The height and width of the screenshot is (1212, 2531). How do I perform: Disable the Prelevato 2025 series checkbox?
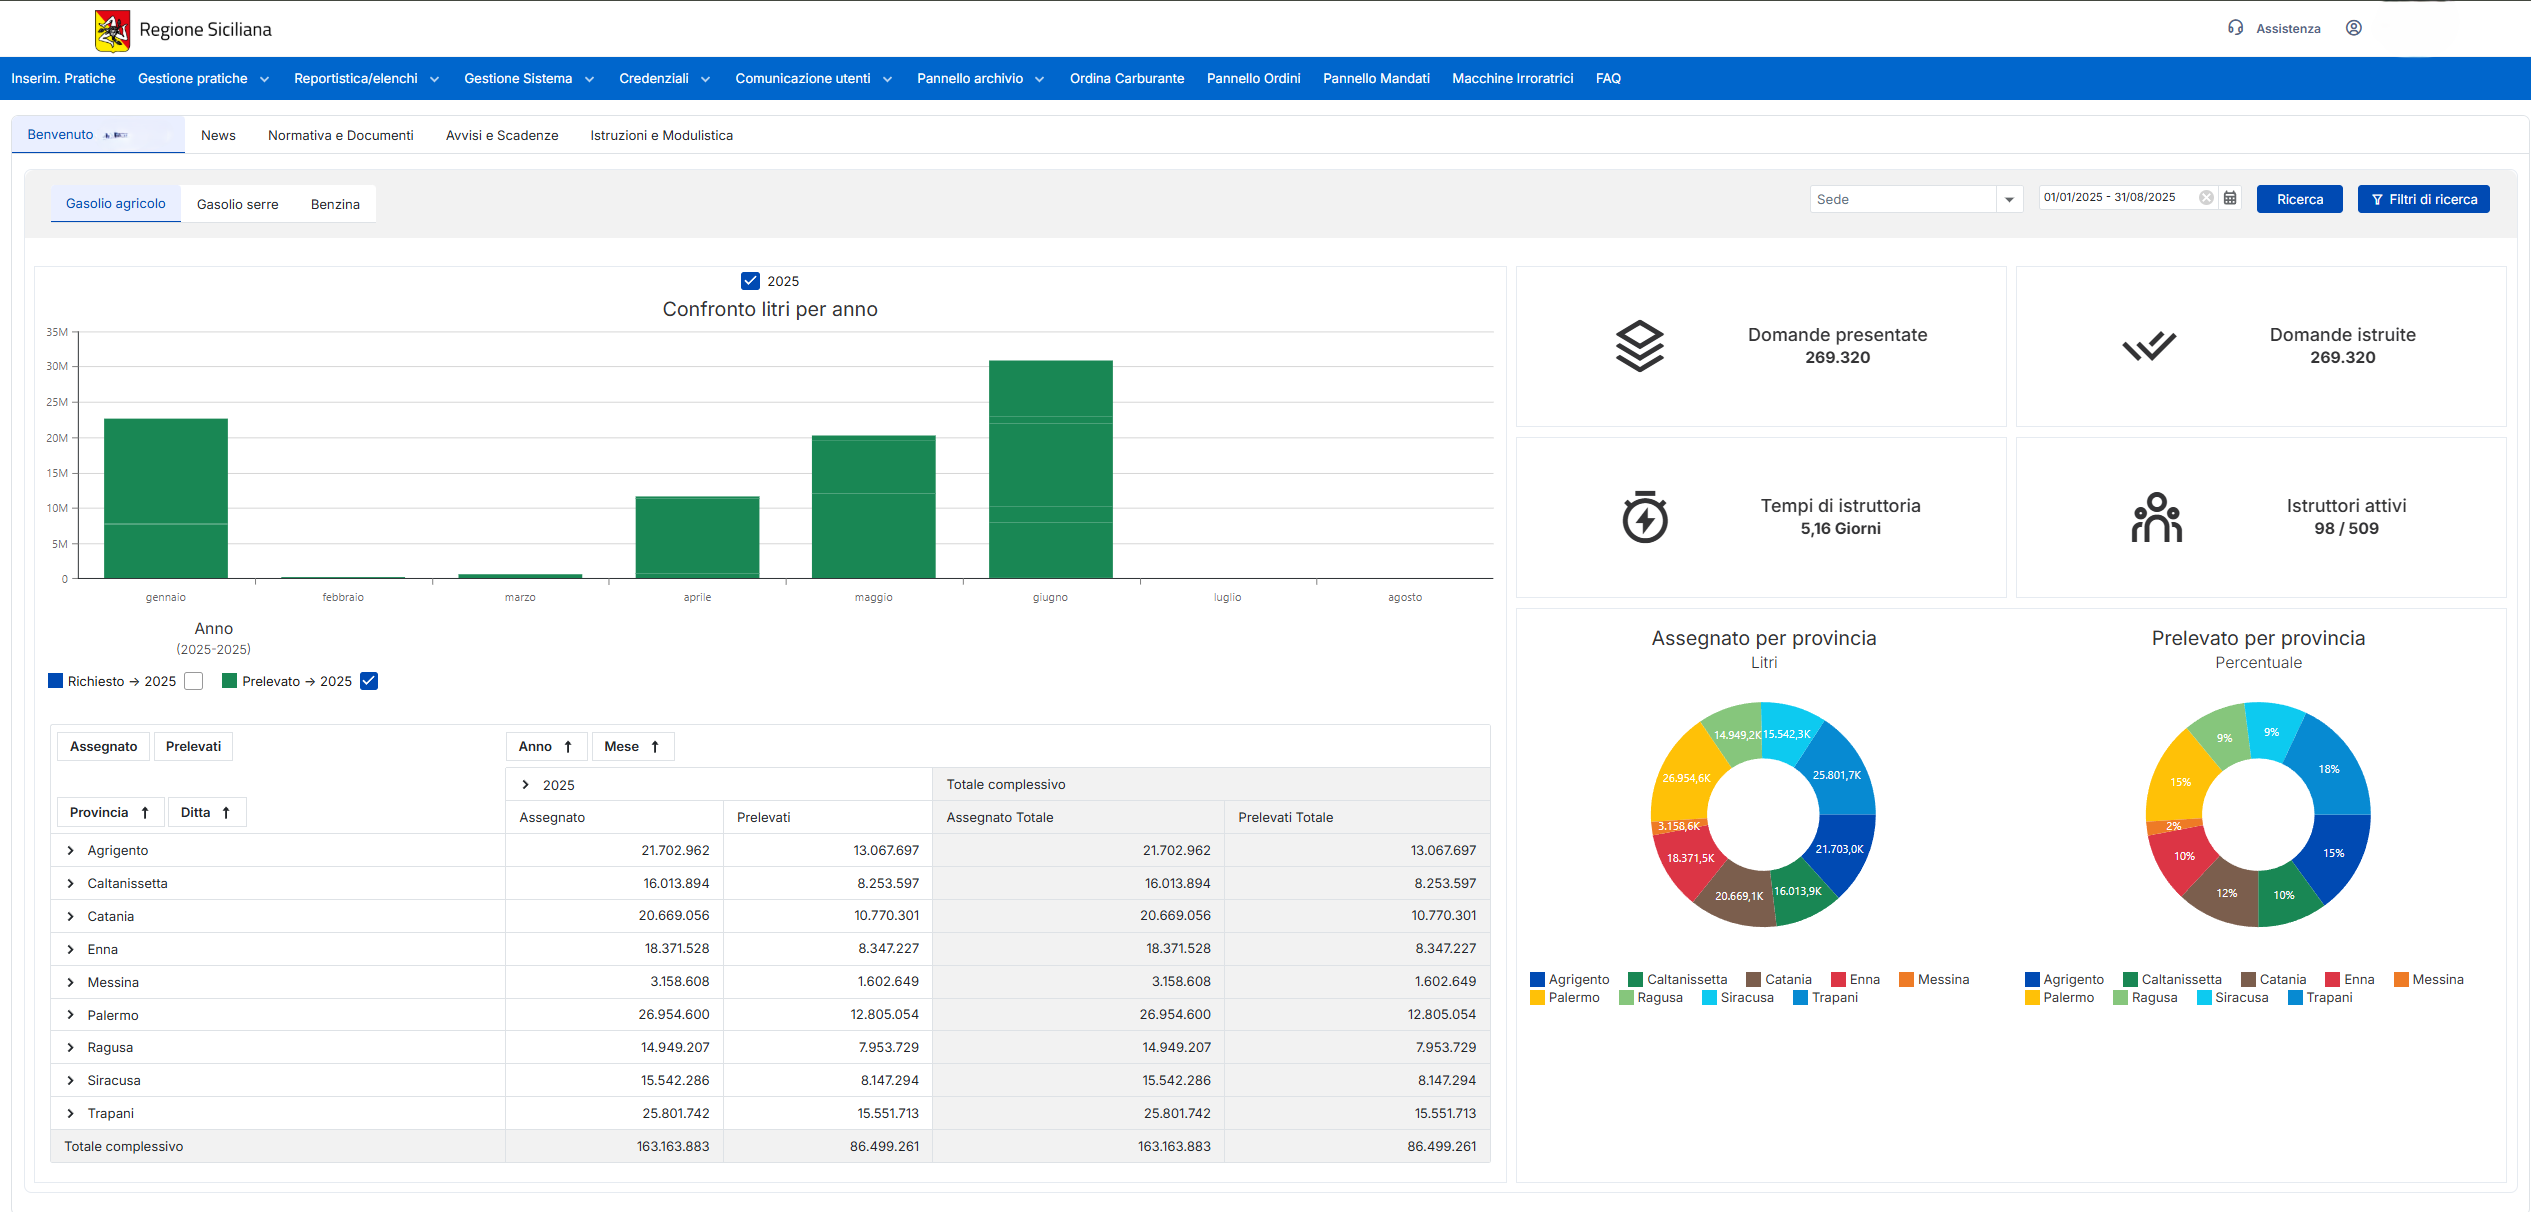(369, 681)
